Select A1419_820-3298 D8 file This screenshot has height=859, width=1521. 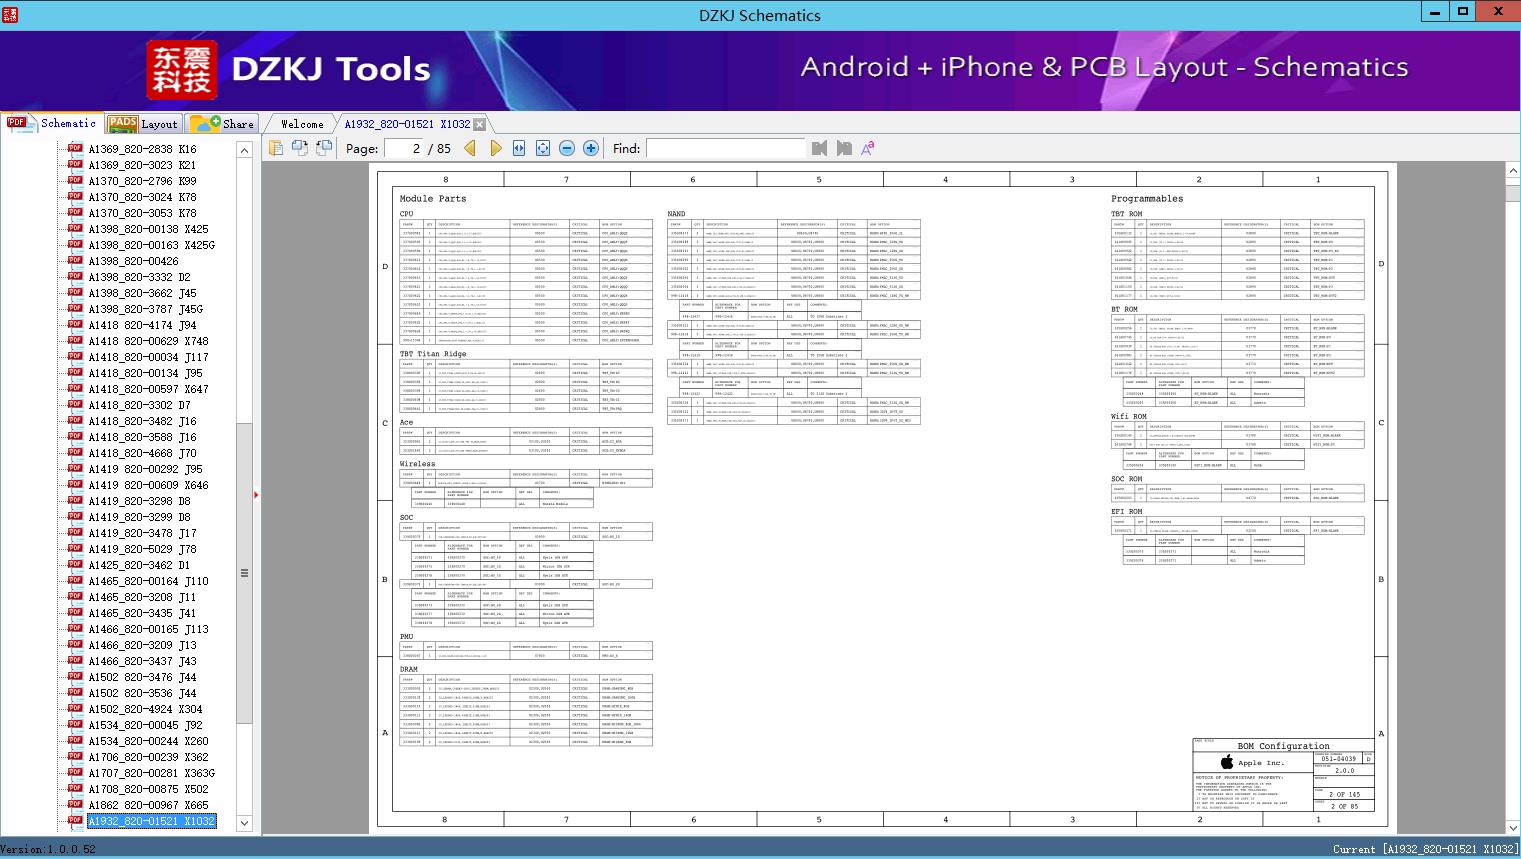[x=139, y=501]
